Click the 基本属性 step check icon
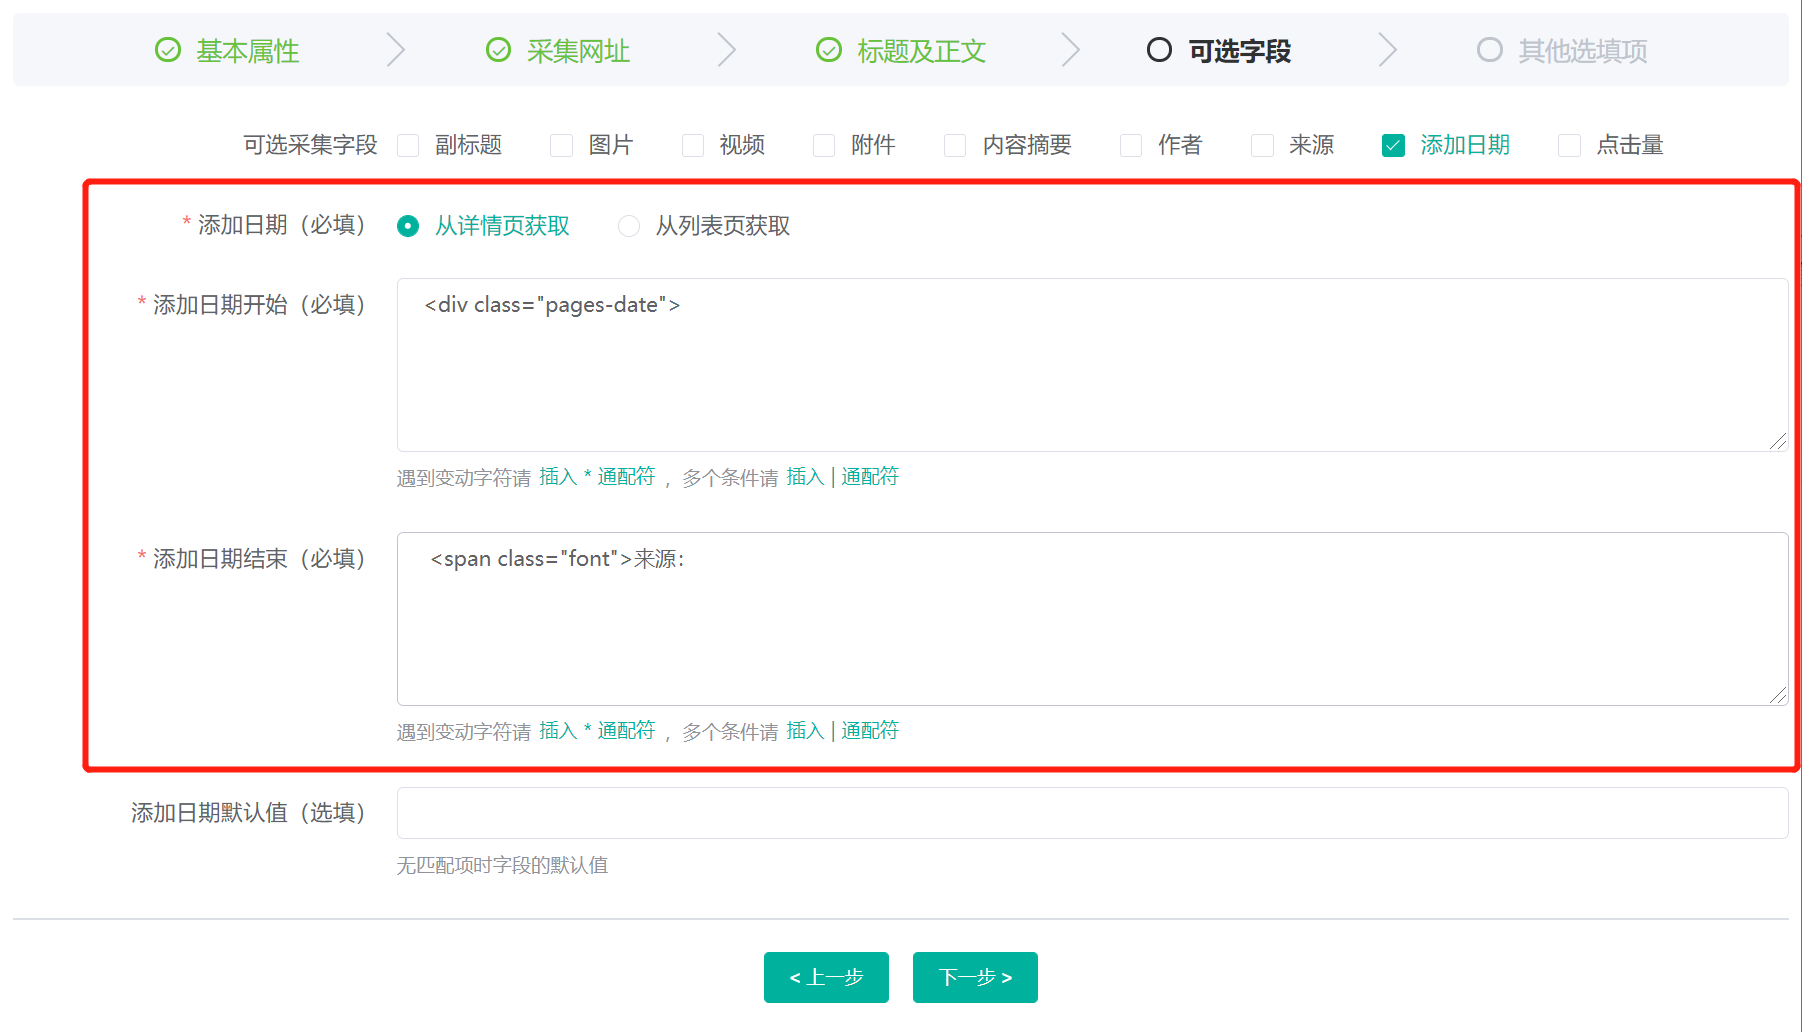 (168, 50)
